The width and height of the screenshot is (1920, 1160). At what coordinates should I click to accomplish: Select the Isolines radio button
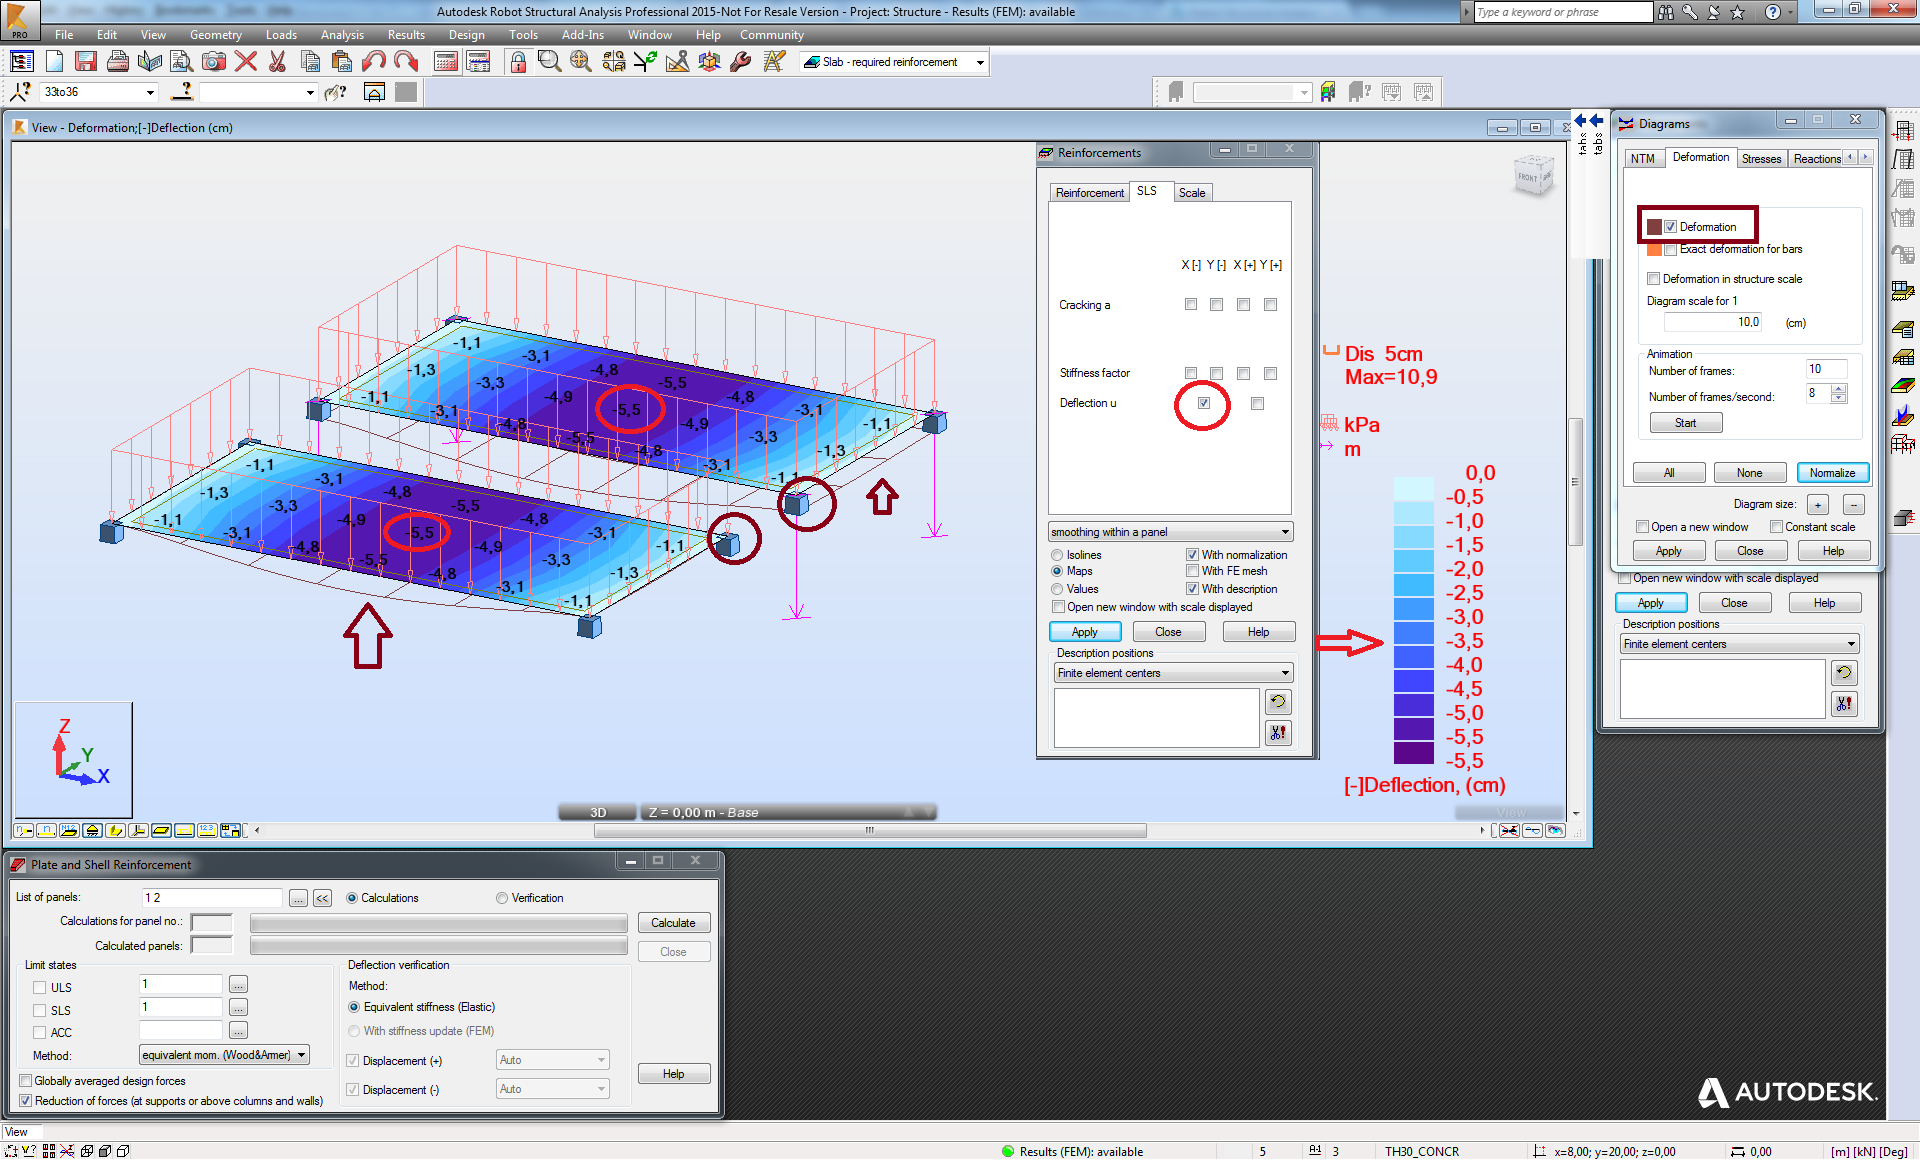click(1057, 555)
